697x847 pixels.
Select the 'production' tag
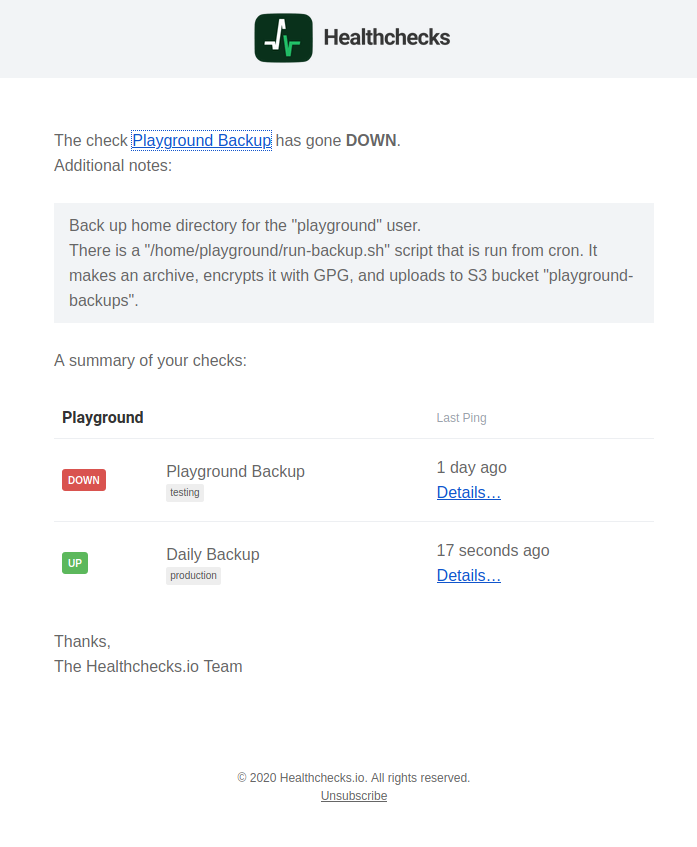193,576
